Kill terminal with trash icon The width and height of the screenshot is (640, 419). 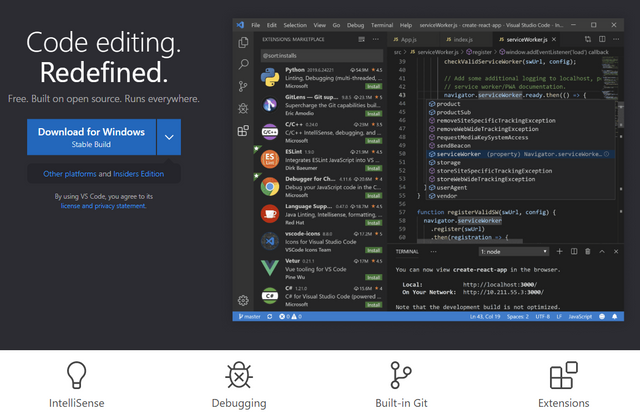tap(588, 251)
